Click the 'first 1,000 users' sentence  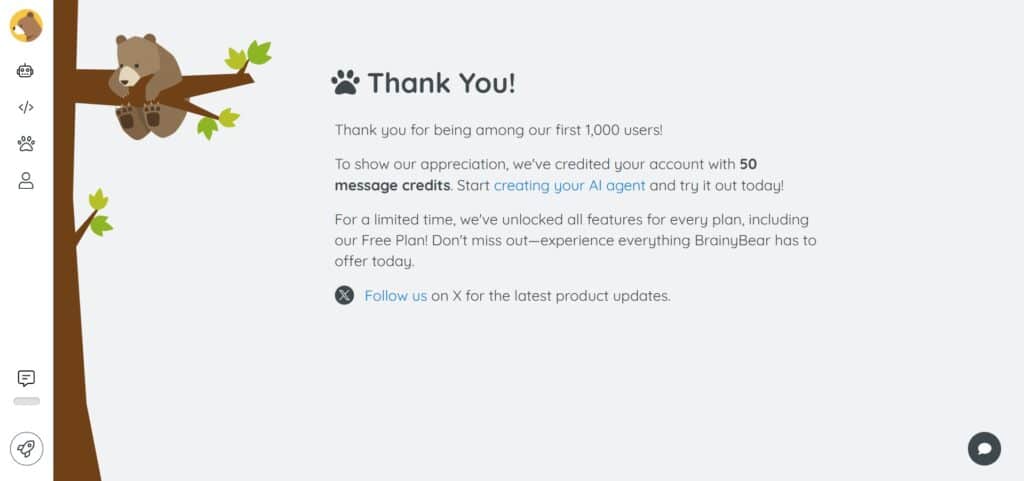[x=498, y=130]
